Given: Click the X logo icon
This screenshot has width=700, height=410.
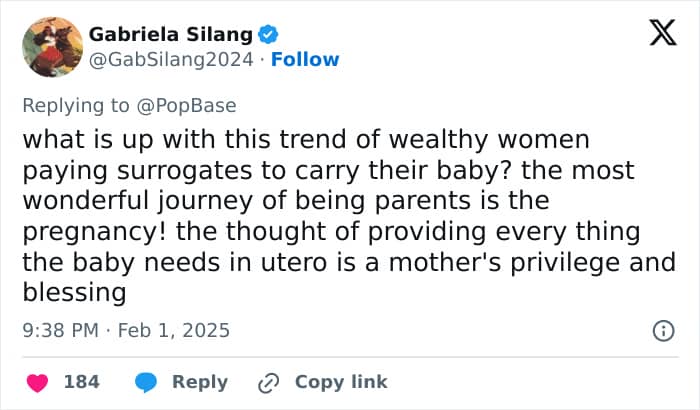Looking at the screenshot, I should 656,35.
